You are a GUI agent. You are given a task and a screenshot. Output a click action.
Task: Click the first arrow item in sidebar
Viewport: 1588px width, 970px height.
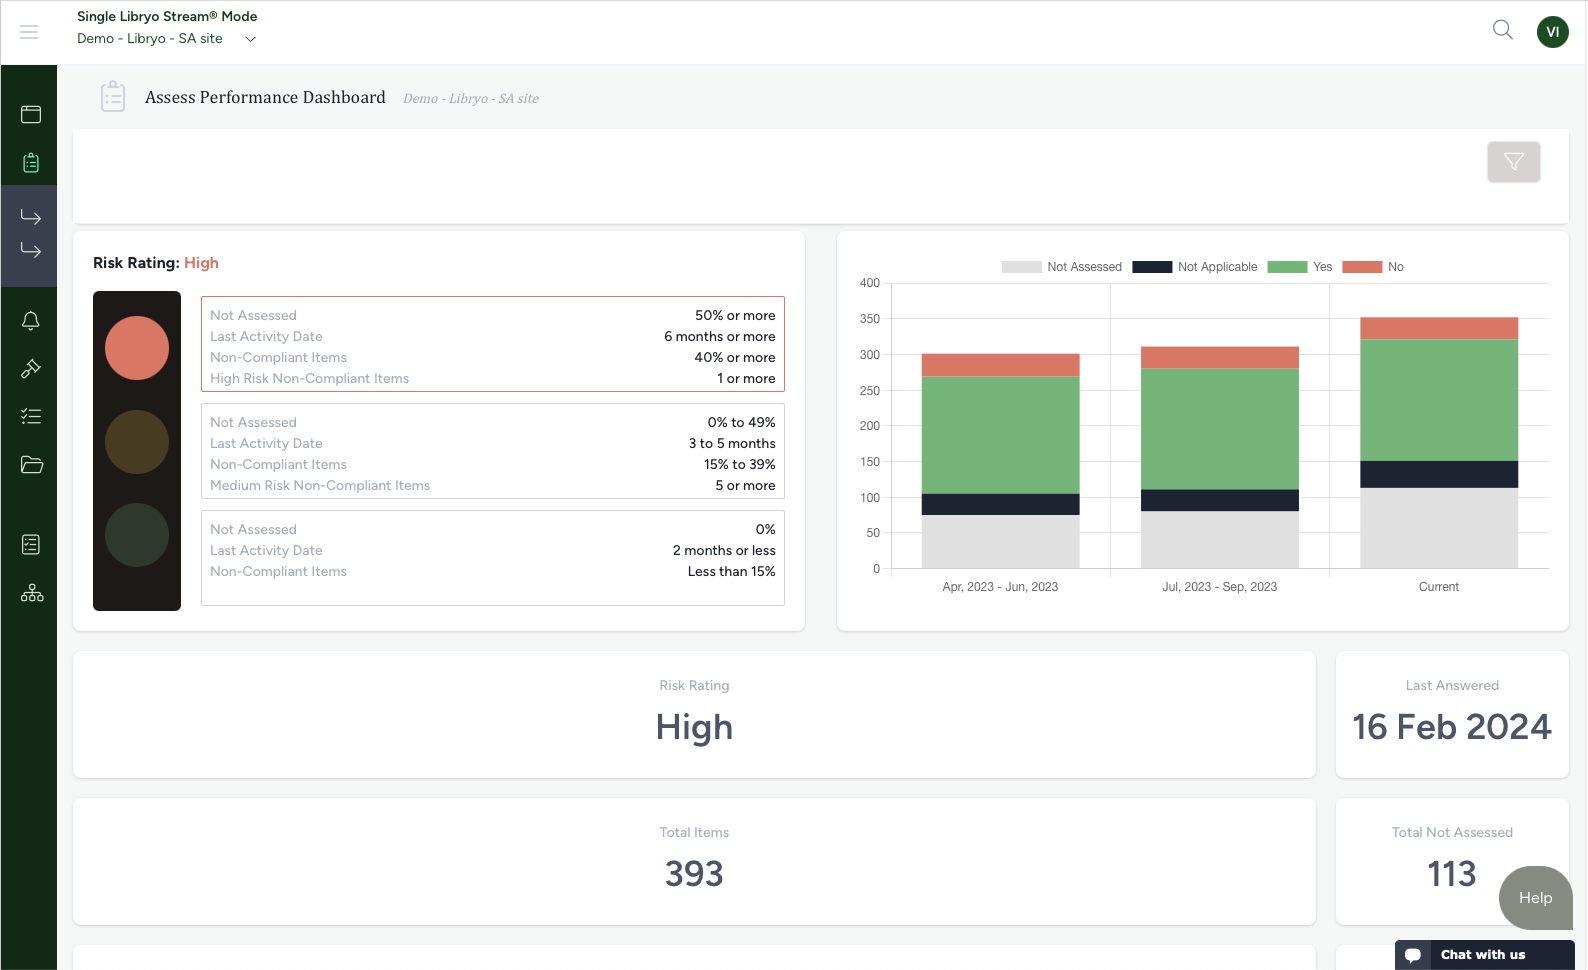pos(31,217)
